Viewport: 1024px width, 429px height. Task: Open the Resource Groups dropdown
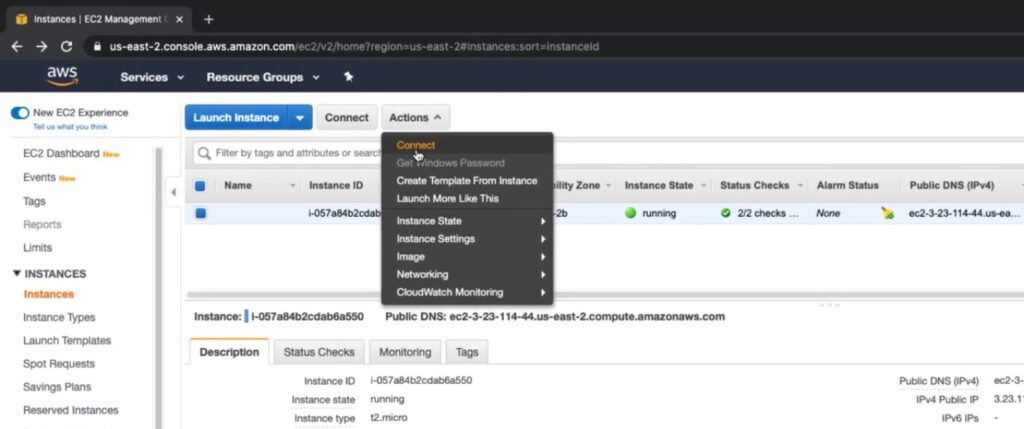[263, 77]
